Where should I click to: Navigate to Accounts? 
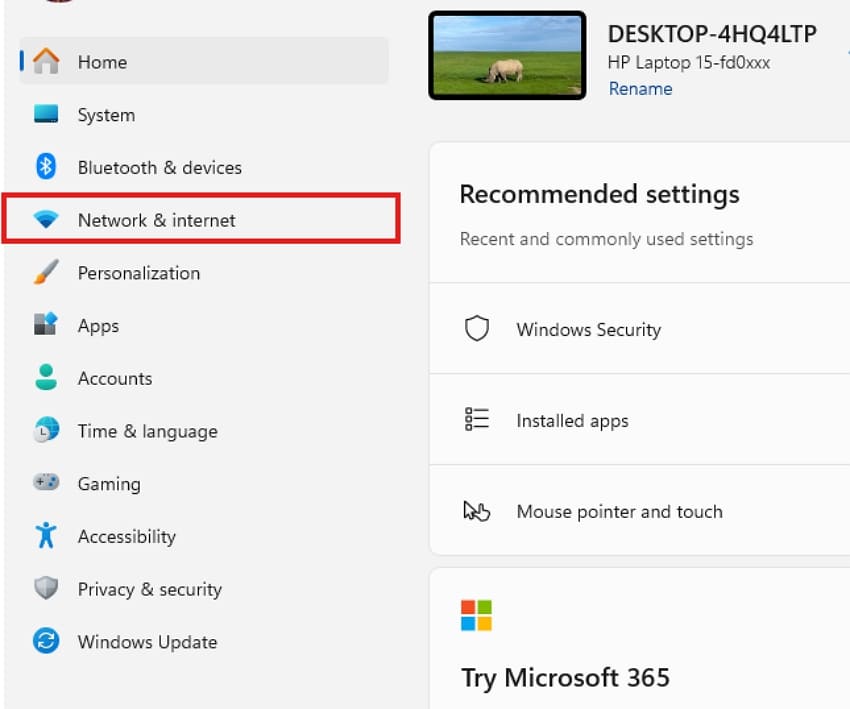tap(204, 377)
